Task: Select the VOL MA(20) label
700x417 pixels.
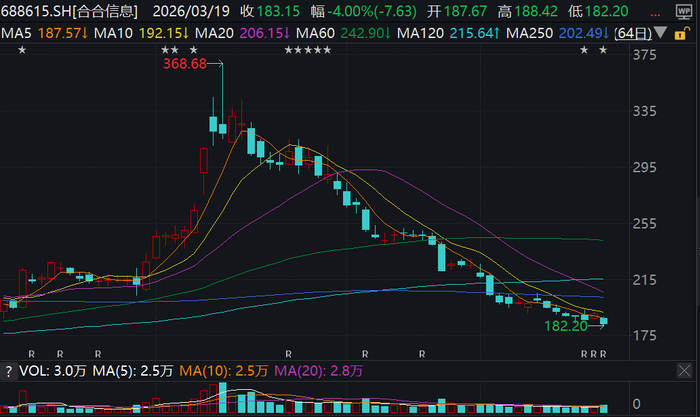Action: point(295,371)
